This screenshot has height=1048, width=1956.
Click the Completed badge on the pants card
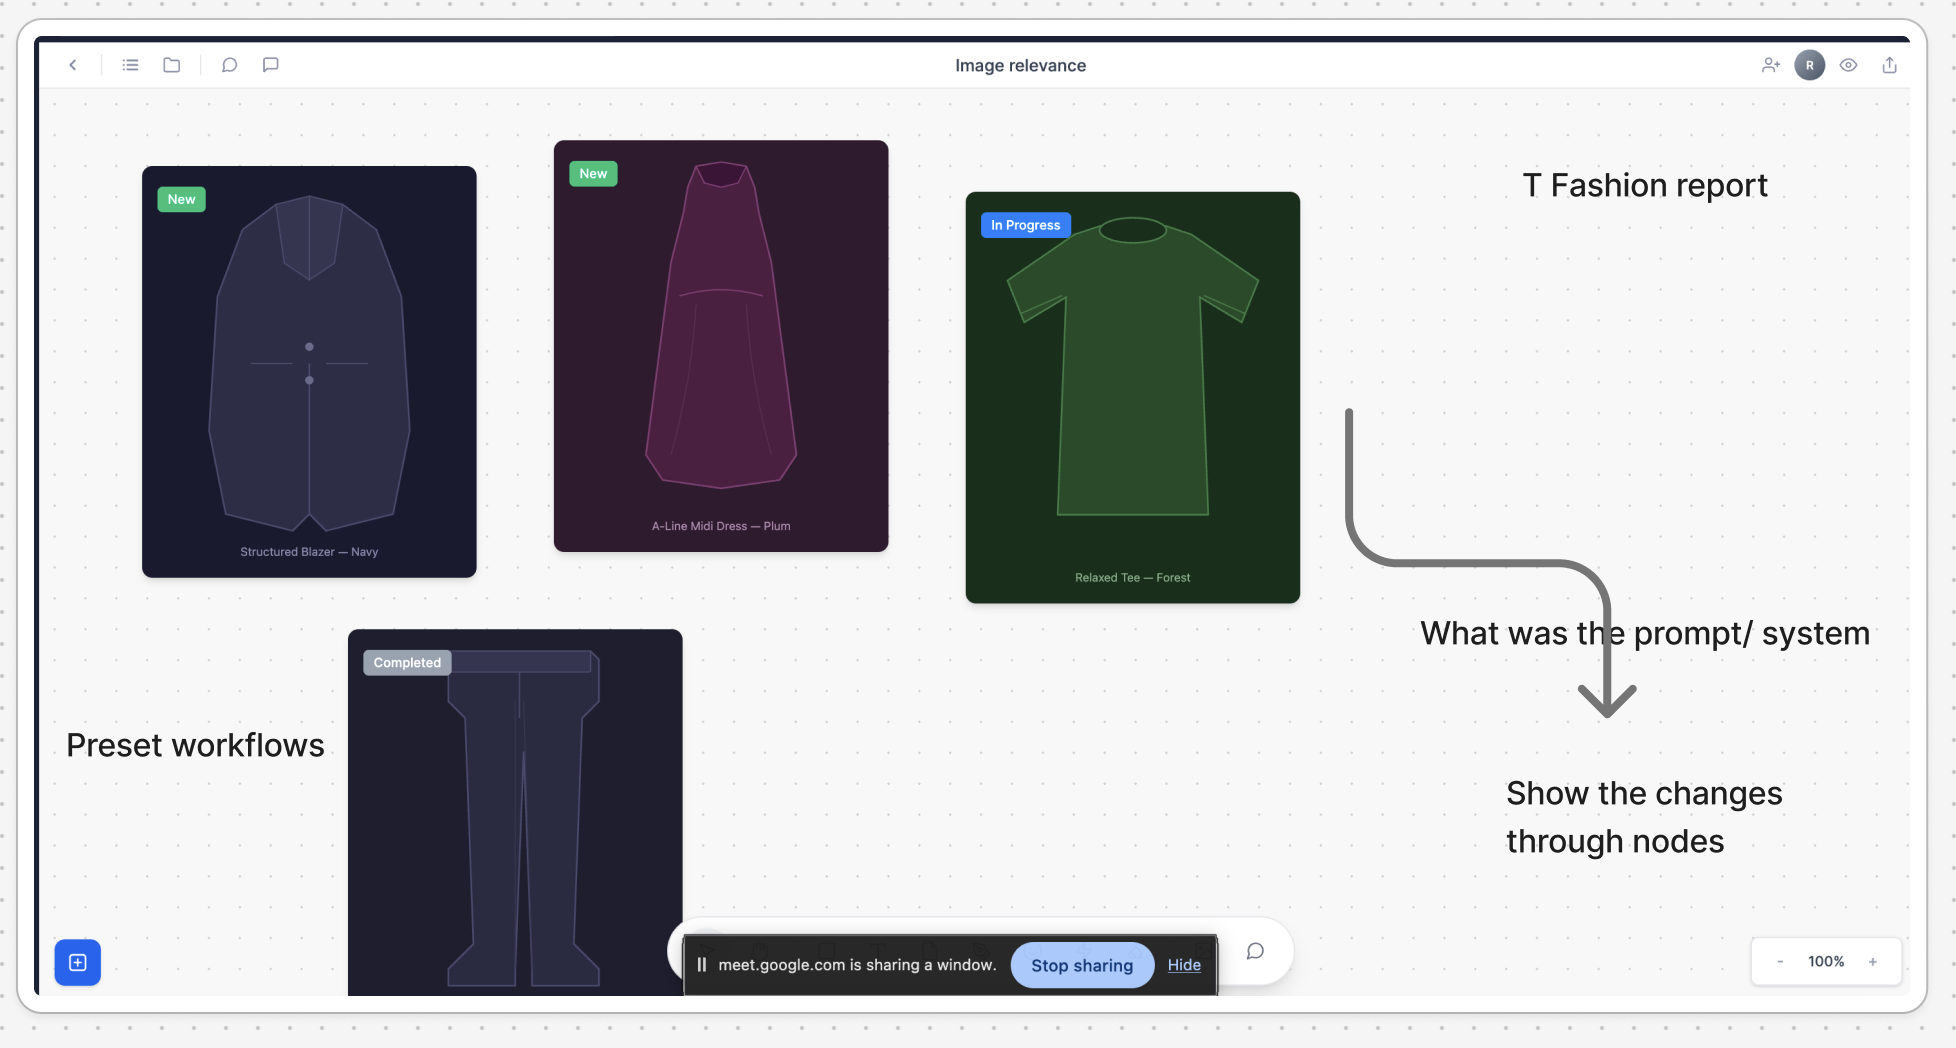(406, 662)
